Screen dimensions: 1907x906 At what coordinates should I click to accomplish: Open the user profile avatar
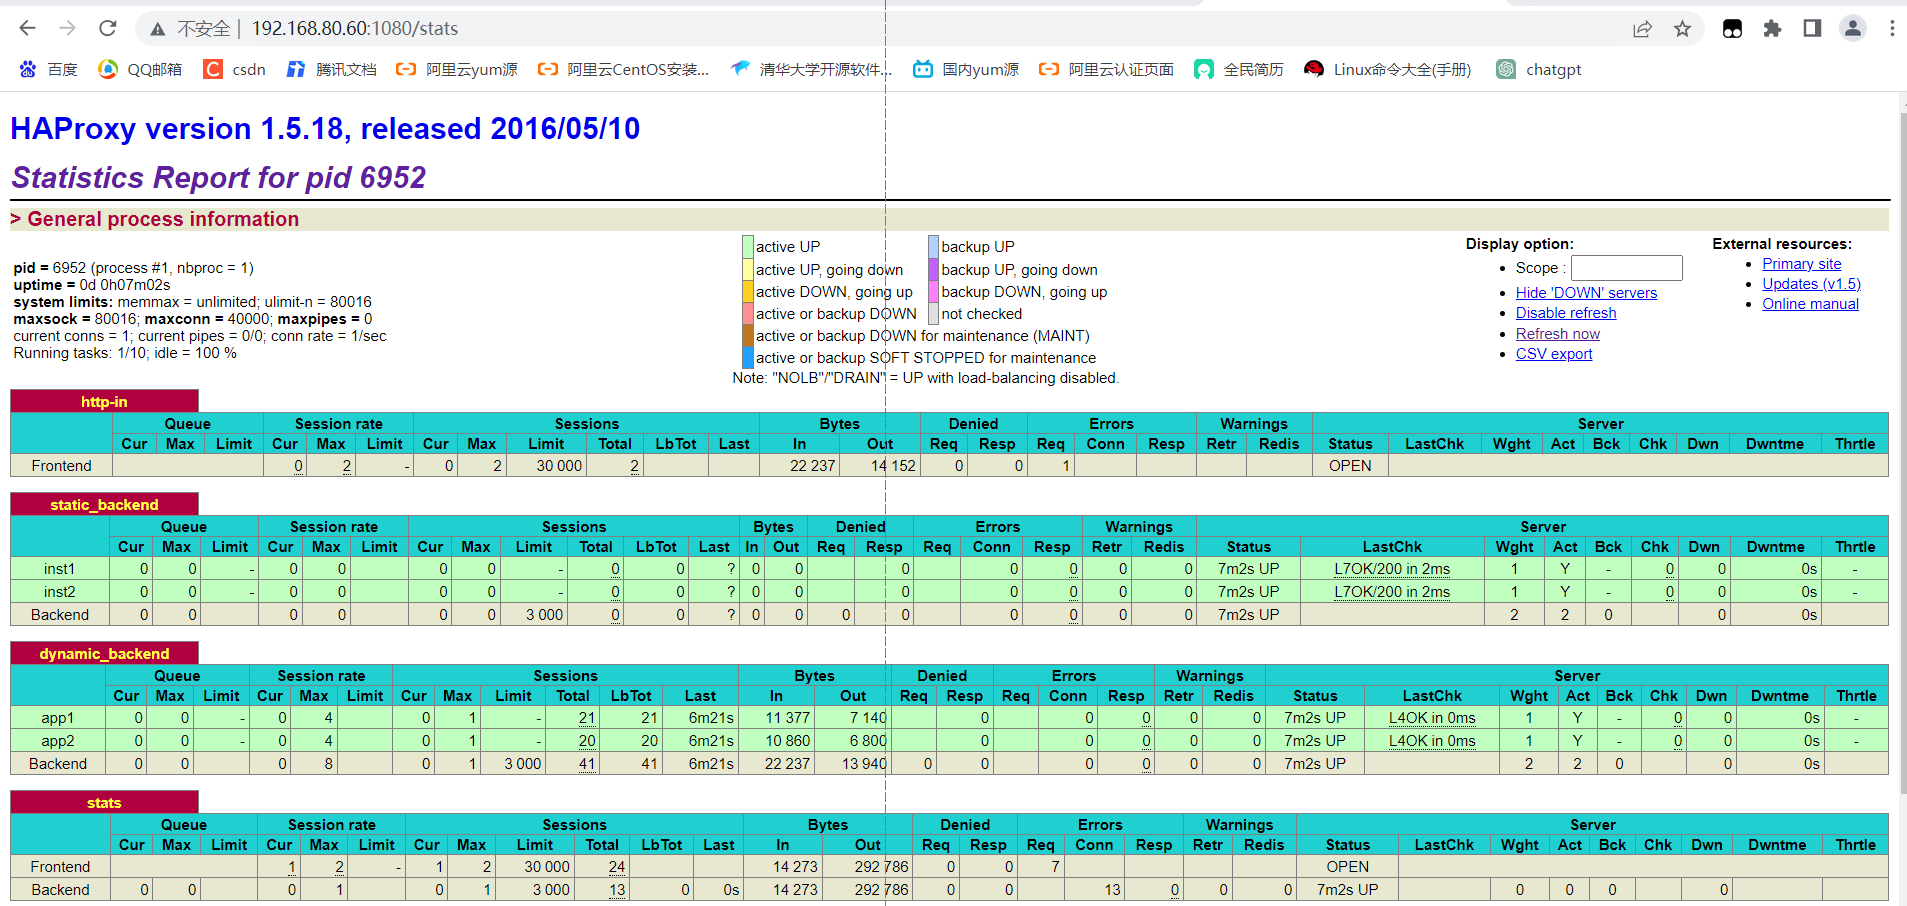point(1852,29)
